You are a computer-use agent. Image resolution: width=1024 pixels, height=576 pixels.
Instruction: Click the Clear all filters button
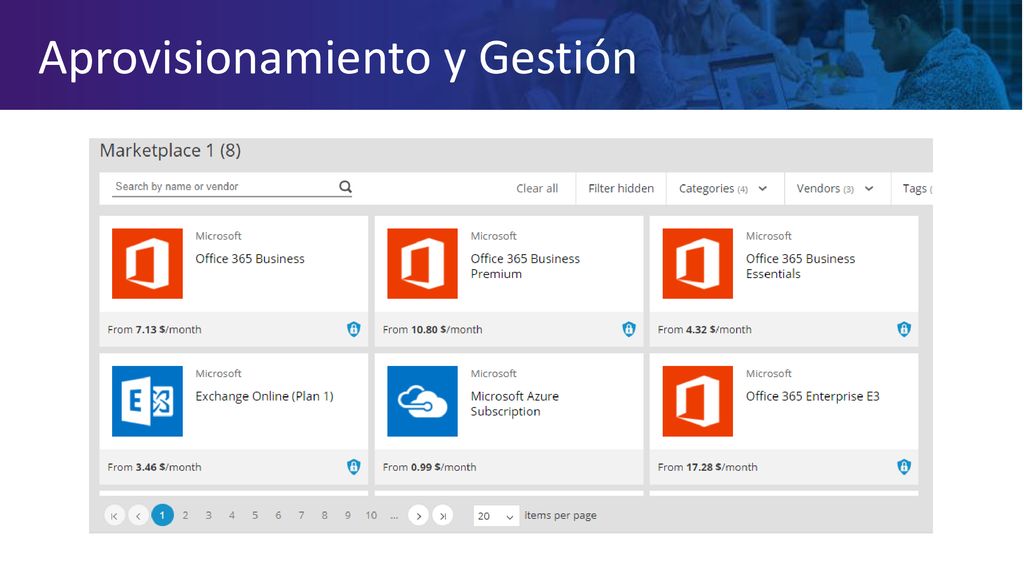coord(537,189)
